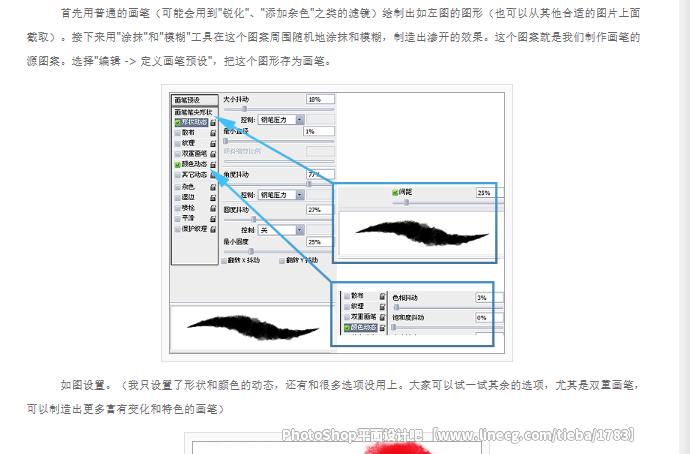This screenshot has height=454, width=690.
Task: Turn on the 平滑 checkbox
Action: tap(178, 219)
